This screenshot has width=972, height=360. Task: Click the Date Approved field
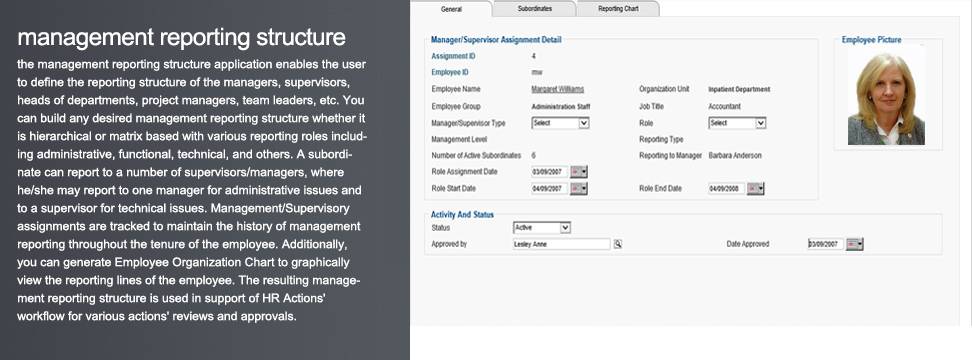coord(826,245)
